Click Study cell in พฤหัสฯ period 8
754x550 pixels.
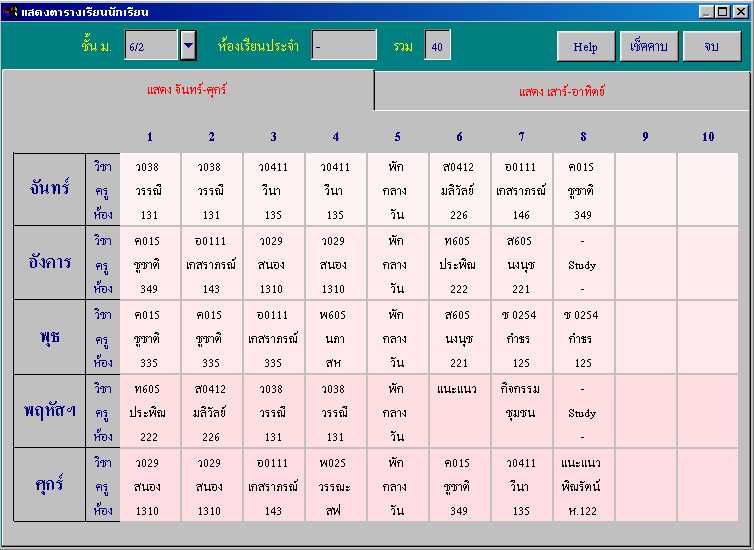(x=582, y=413)
